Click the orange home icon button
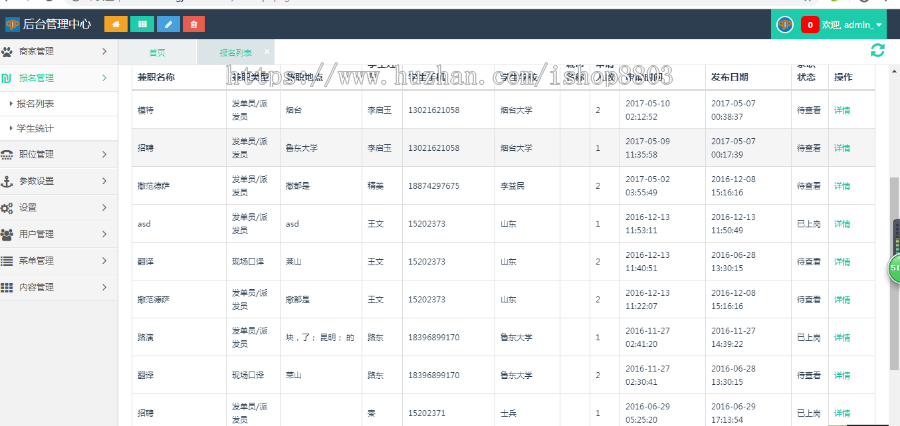Viewport: 900px width, 426px height. pos(116,23)
